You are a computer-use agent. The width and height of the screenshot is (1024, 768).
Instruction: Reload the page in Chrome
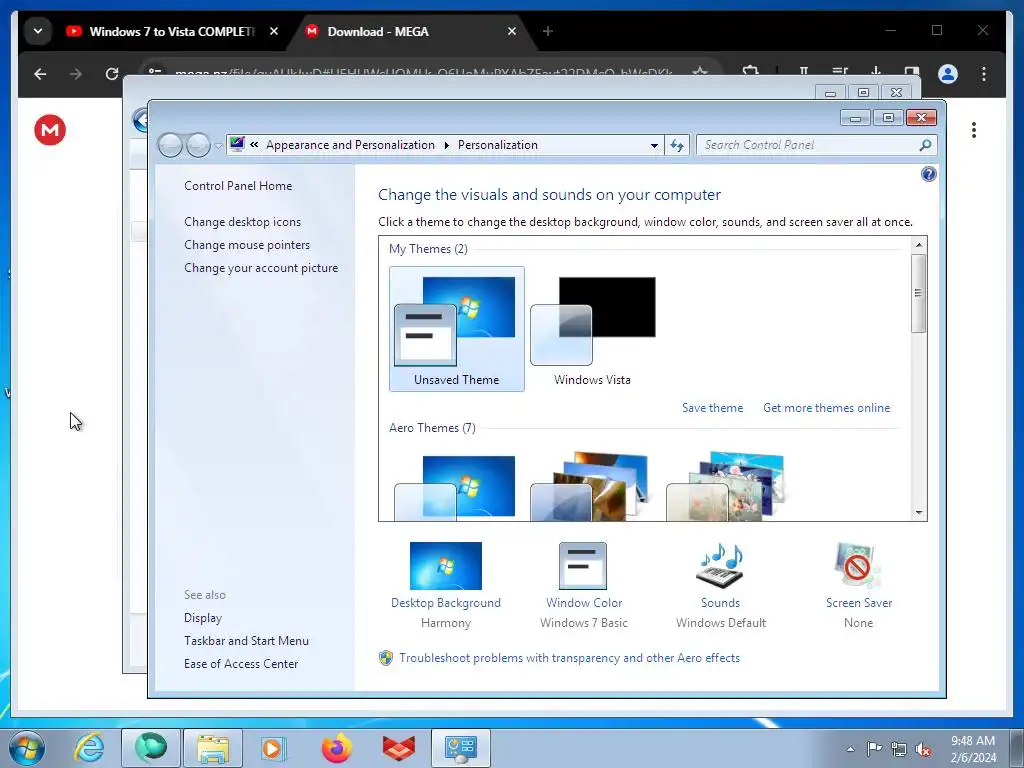112,74
